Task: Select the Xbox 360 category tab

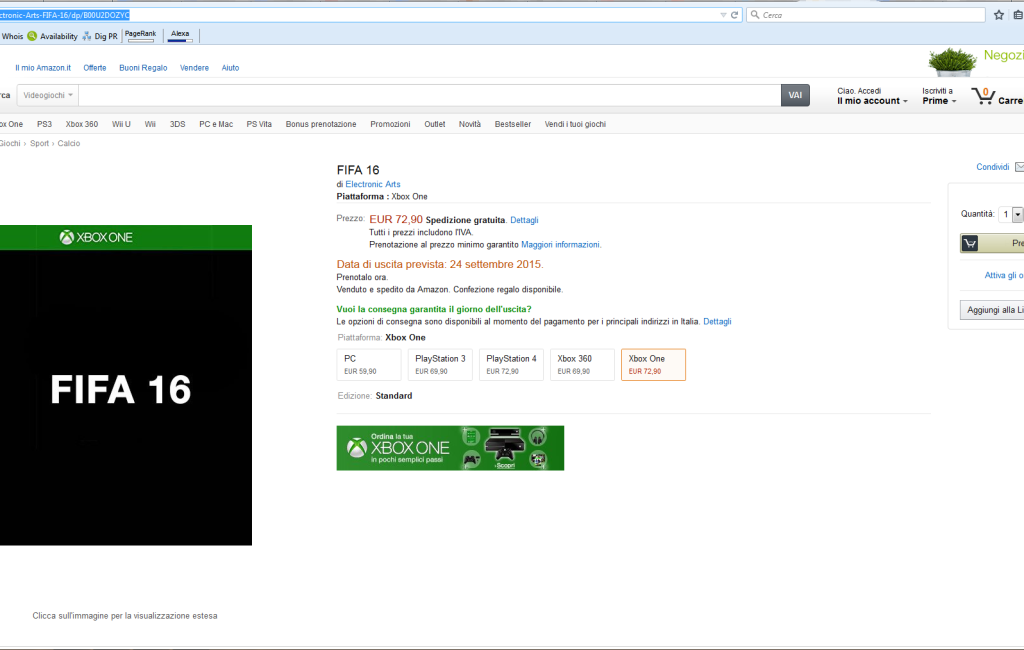Action: click(82, 124)
